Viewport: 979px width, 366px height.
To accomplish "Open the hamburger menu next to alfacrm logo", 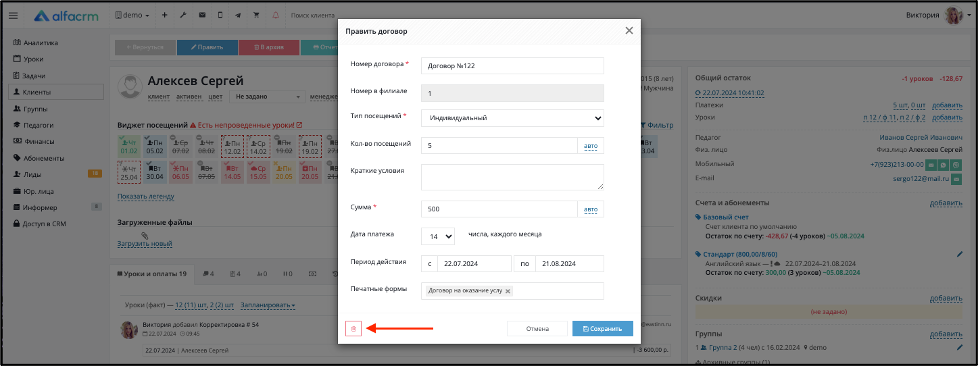I will tap(13, 15).
